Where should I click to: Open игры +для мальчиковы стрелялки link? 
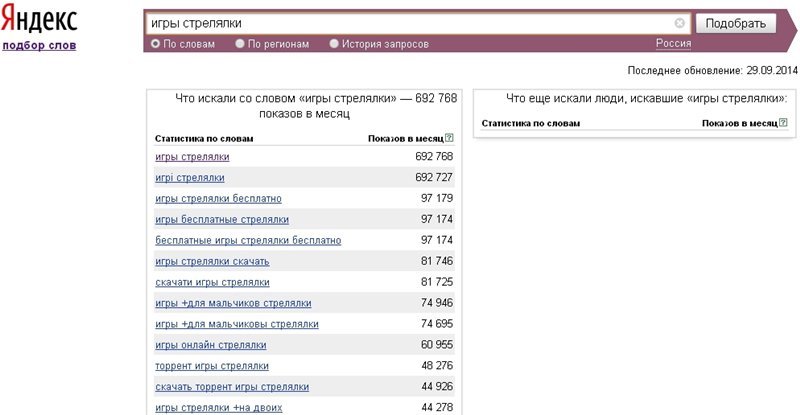[x=237, y=324]
